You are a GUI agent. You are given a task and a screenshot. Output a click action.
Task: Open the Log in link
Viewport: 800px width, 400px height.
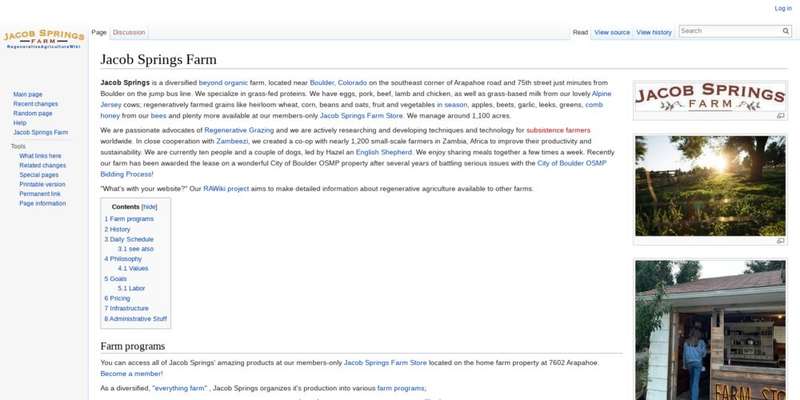pos(783,9)
